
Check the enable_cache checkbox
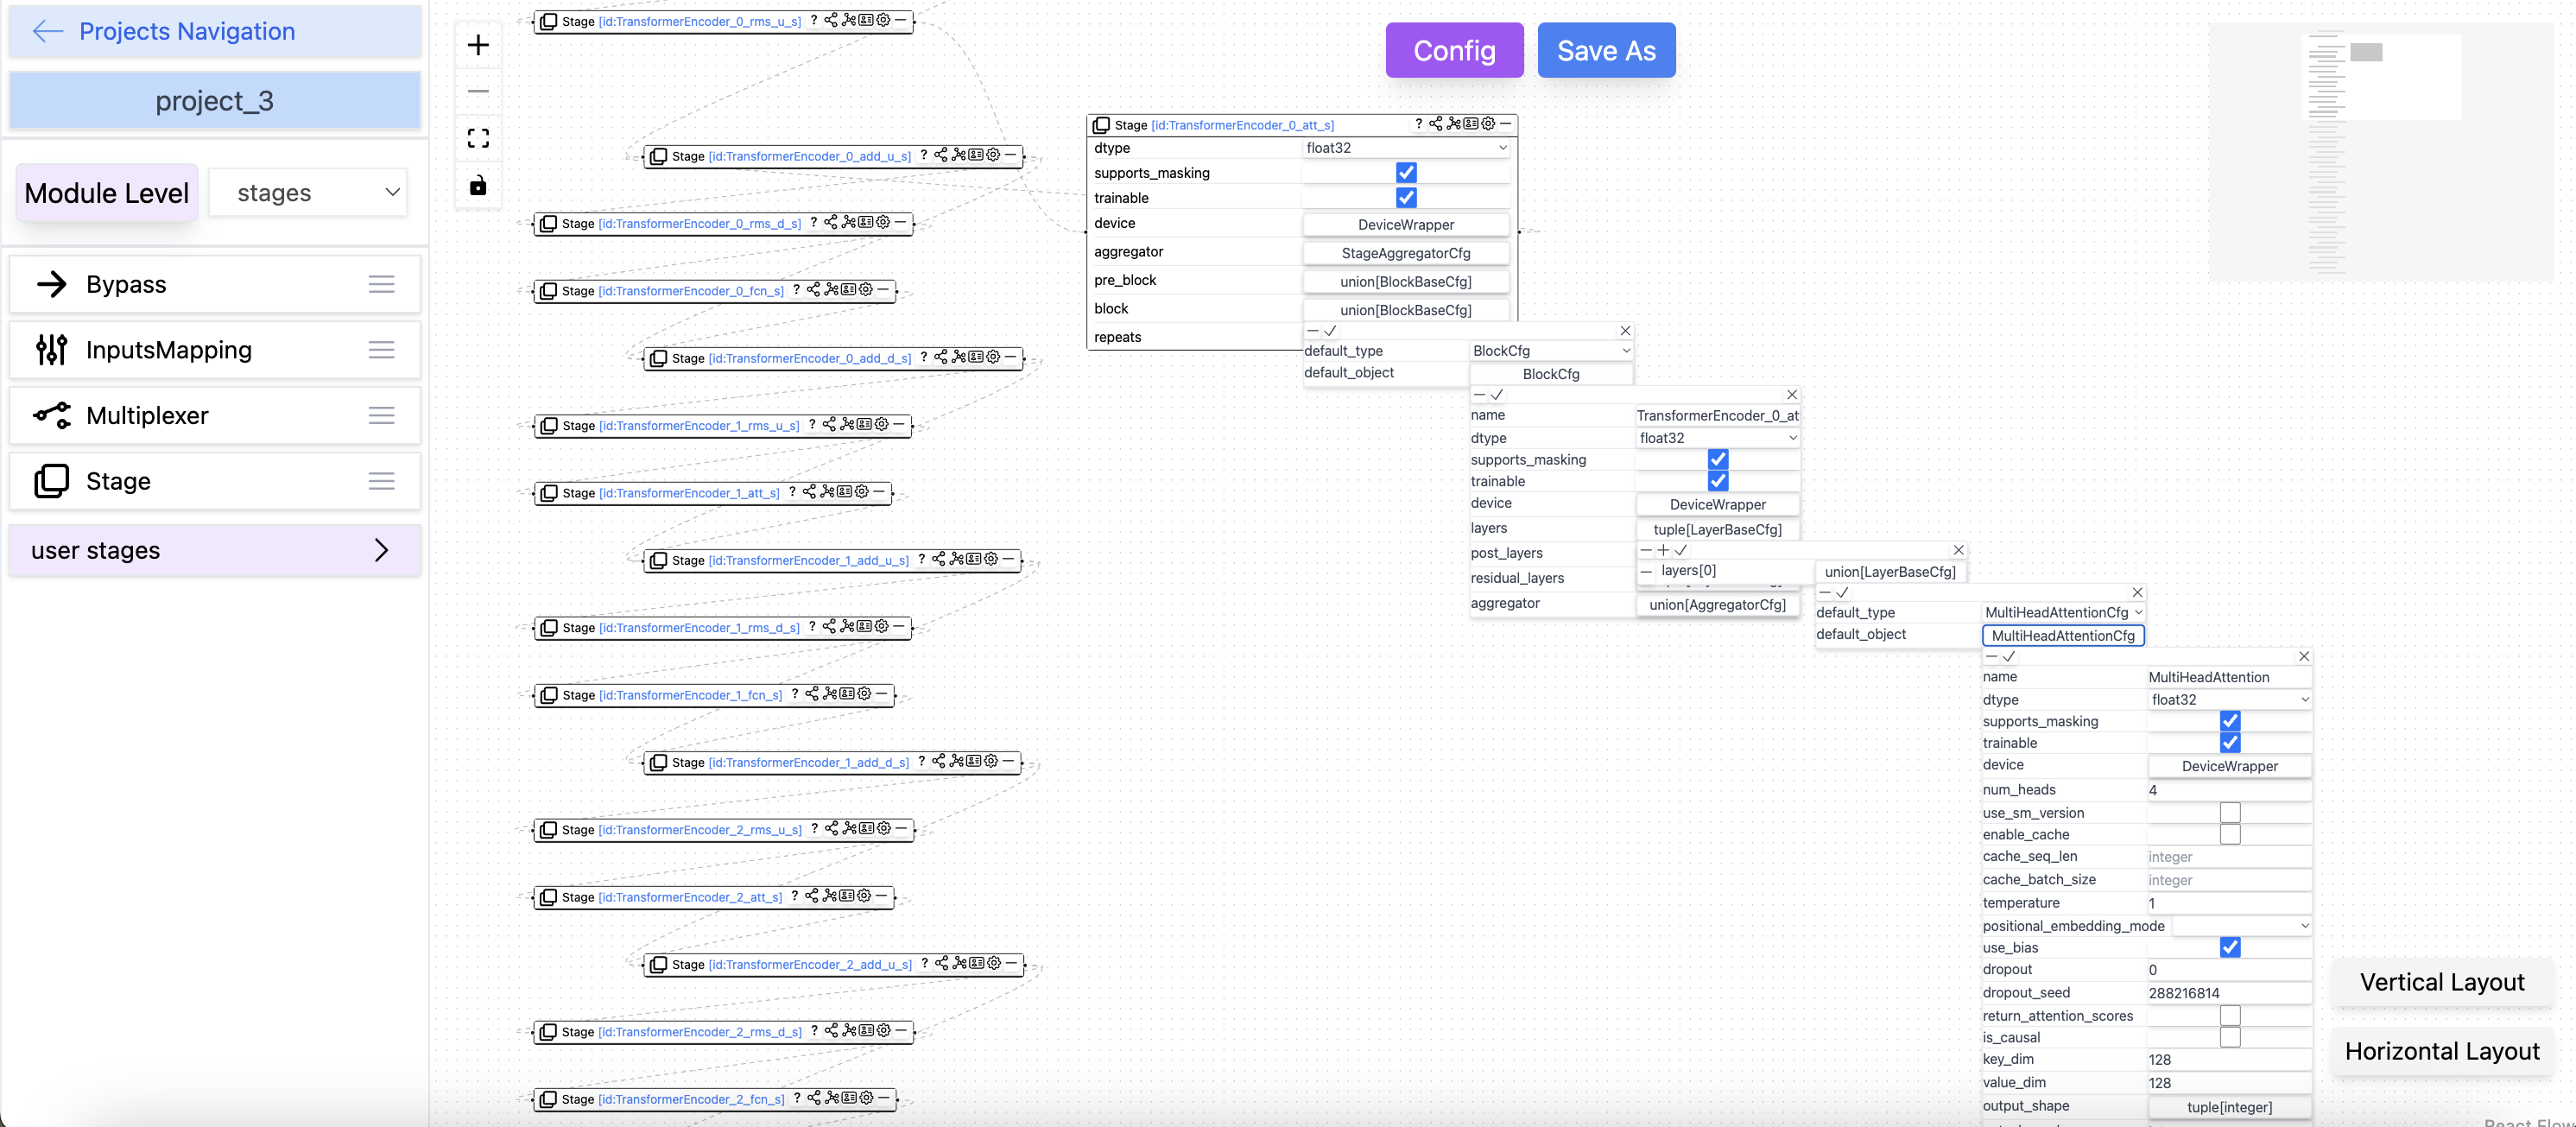tap(2229, 834)
